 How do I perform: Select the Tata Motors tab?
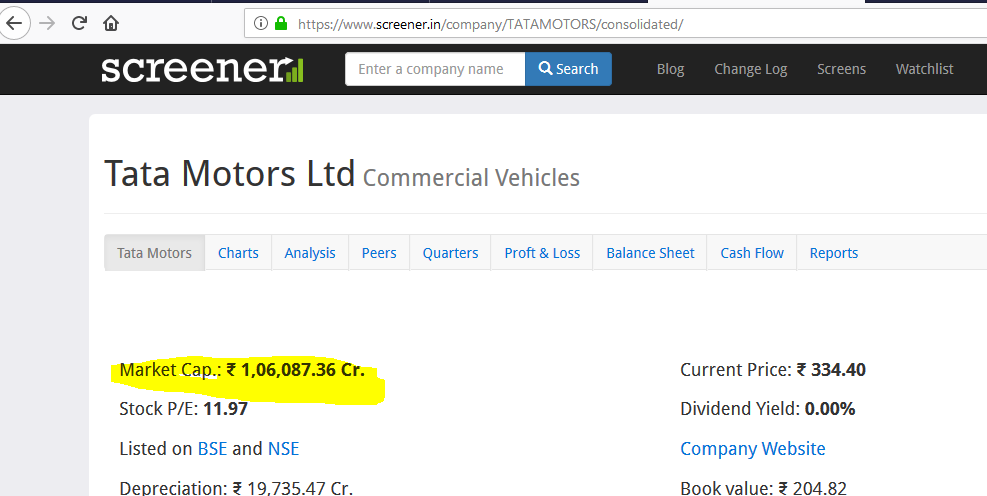tap(154, 253)
